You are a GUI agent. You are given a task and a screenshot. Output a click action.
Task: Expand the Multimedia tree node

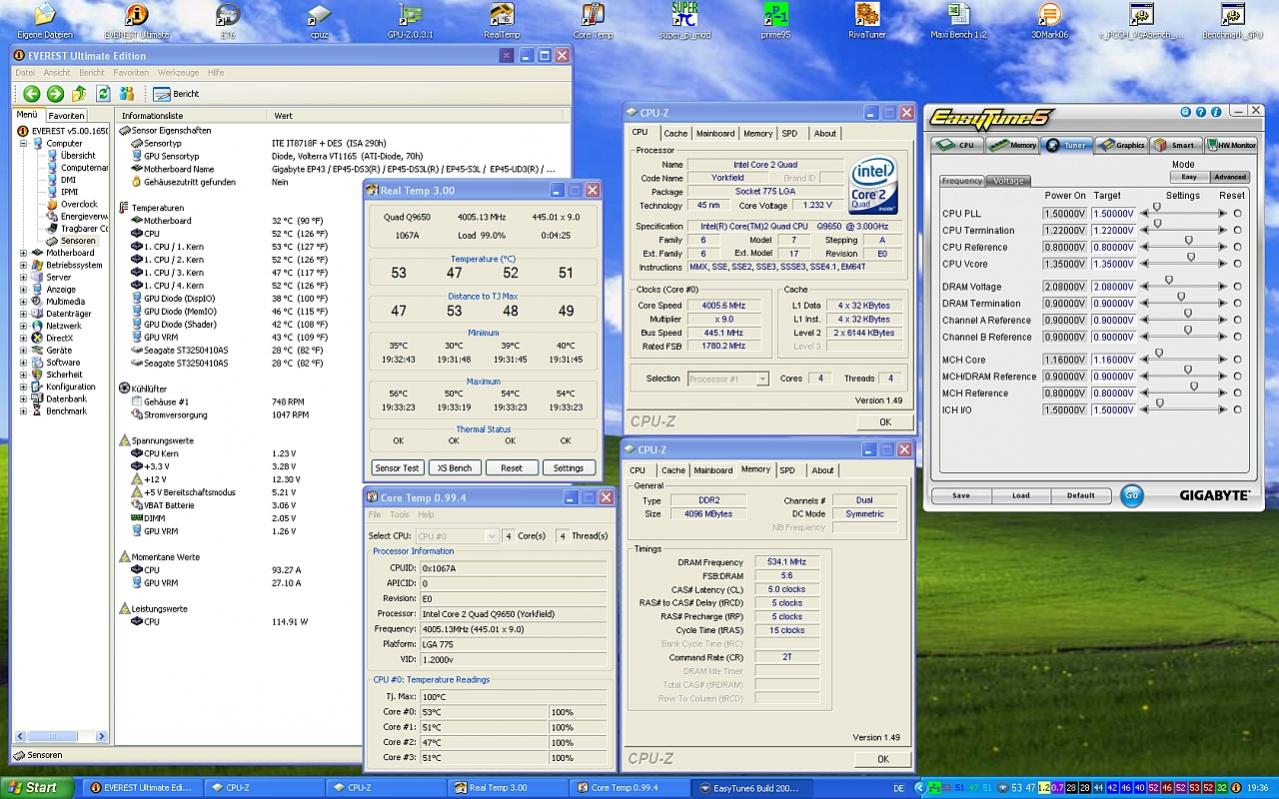(22, 301)
